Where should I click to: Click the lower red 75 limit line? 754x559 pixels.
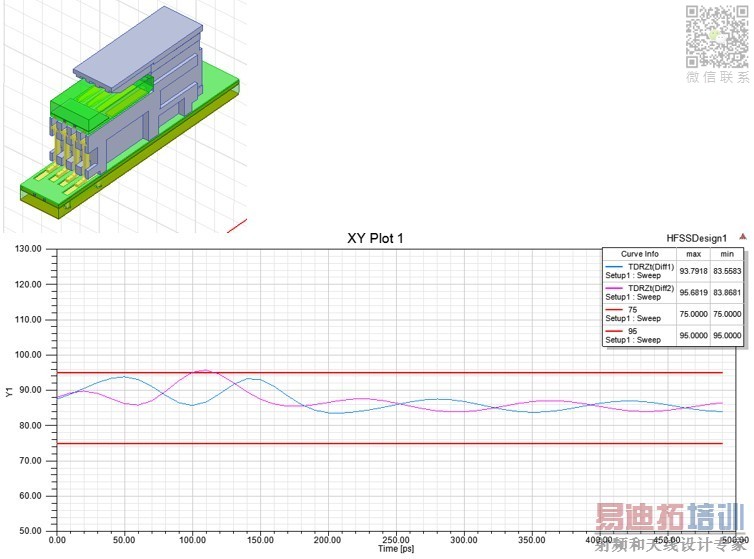[390, 443]
